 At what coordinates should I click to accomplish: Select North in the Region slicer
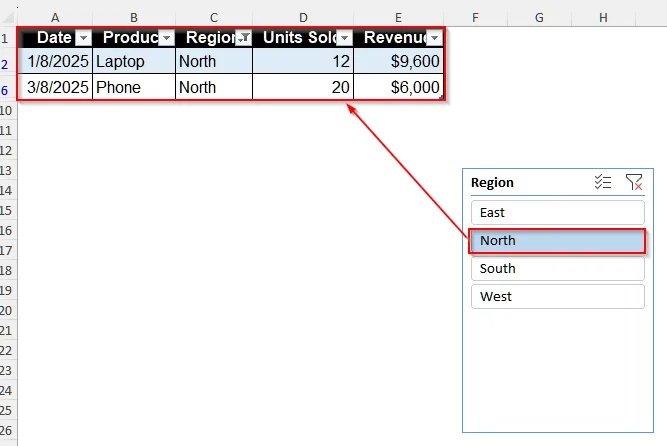click(x=558, y=240)
